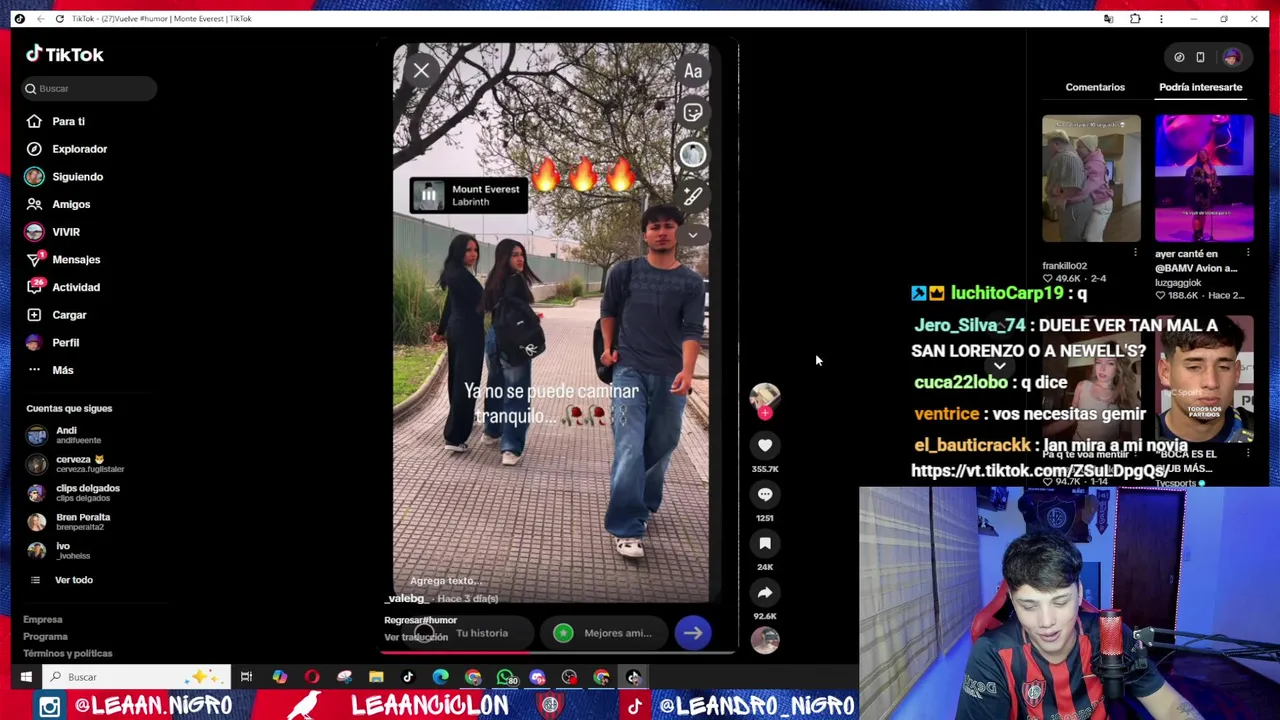Post with the blue arrow send button
This screenshot has height=720, width=1280.
[693, 633]
